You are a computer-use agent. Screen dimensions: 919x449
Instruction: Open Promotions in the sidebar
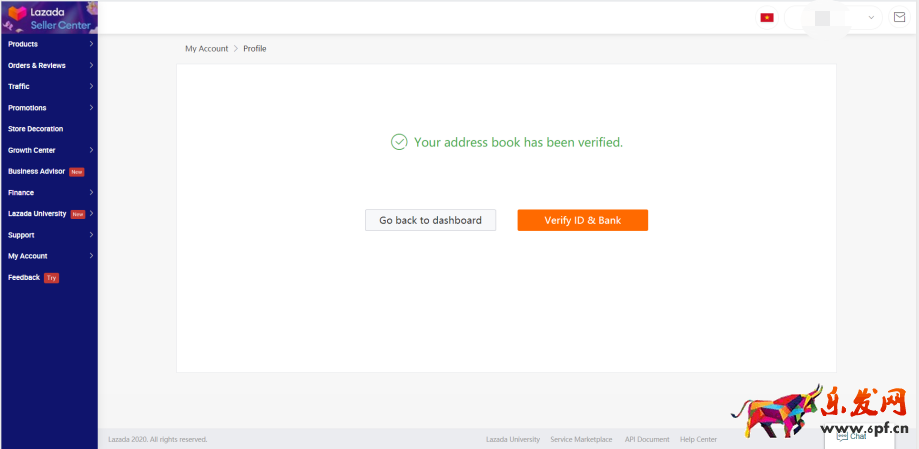tap(27, 108)
